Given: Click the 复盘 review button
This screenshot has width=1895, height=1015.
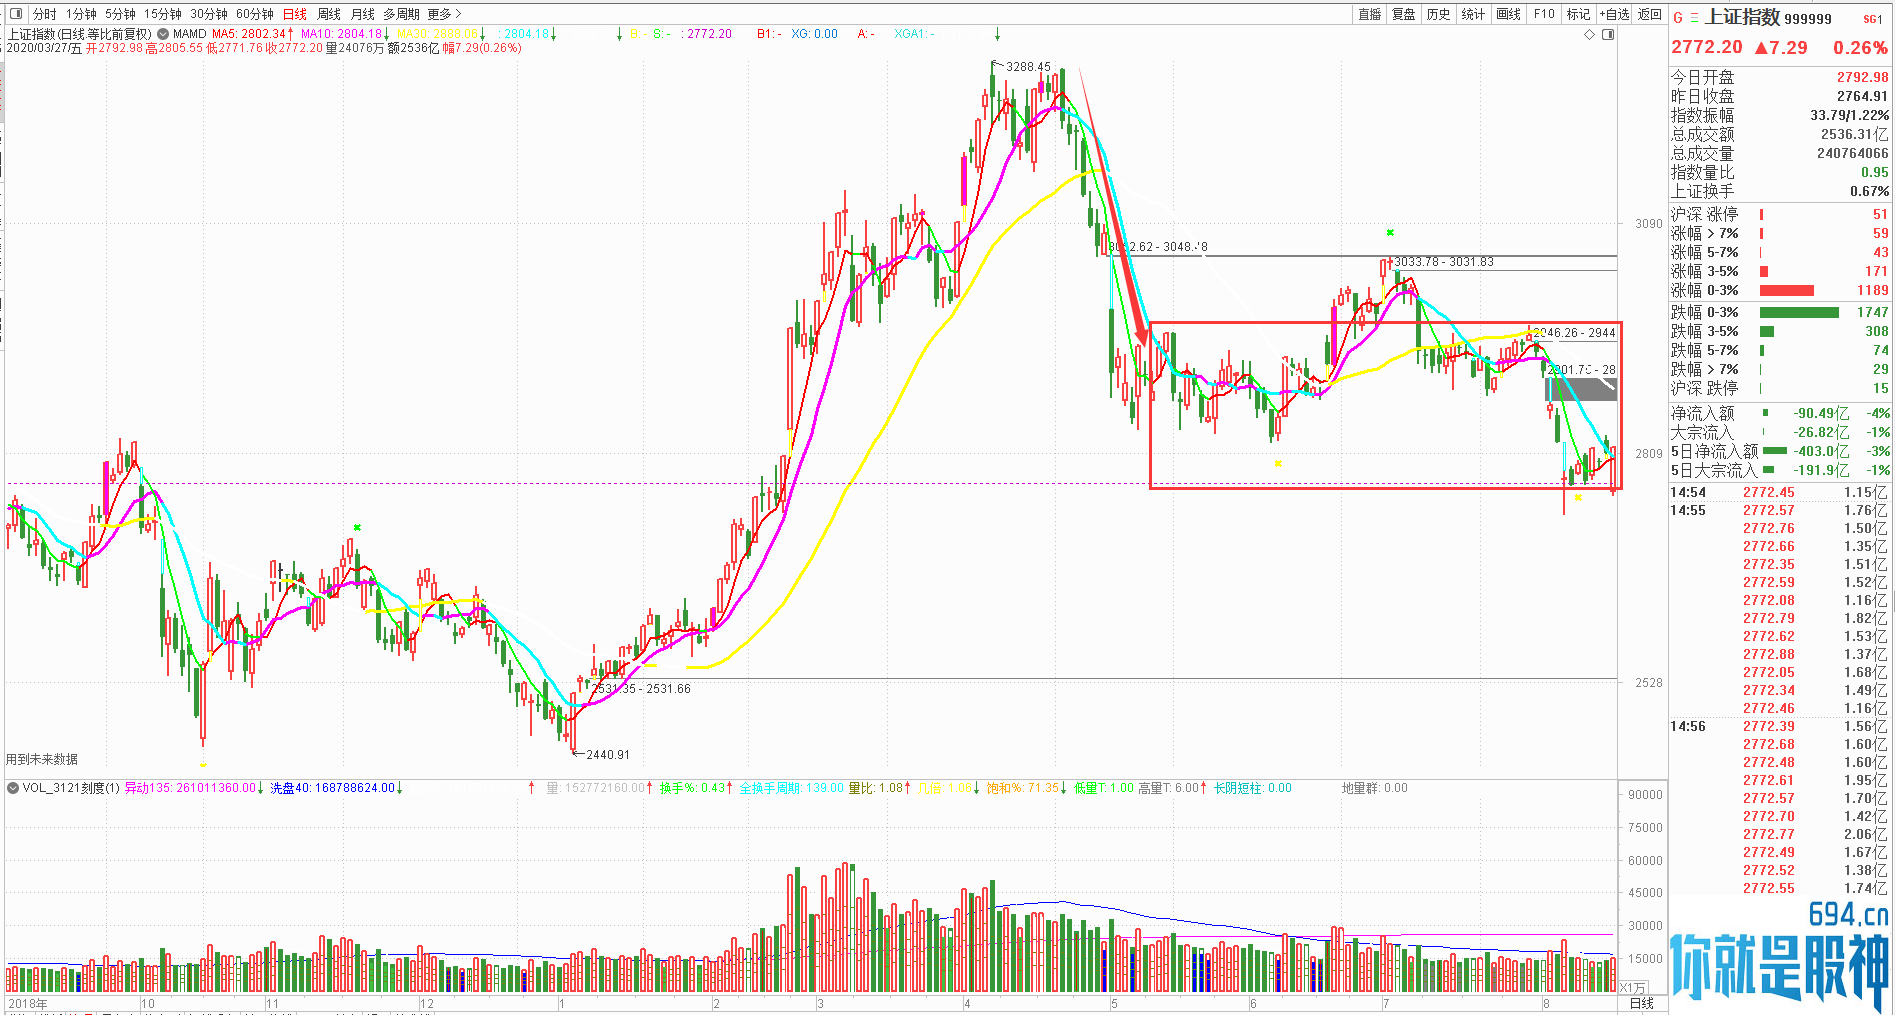Looking at the screenshot, I should [1404, 14].
